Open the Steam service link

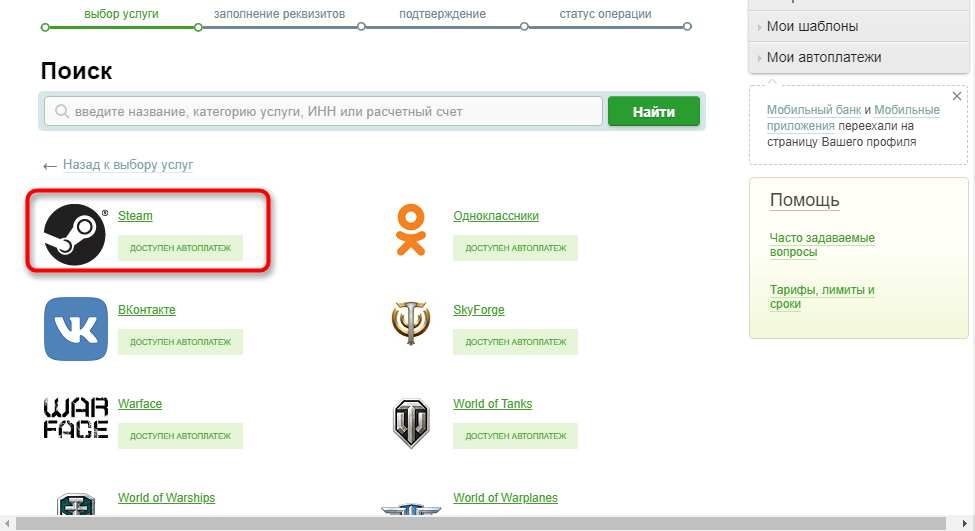point(135,216)
